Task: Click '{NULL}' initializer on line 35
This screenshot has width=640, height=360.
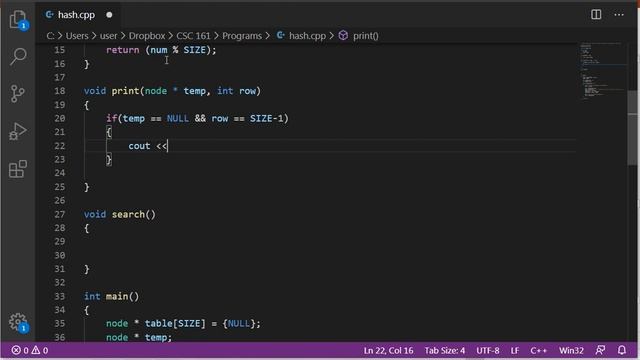Action: click(239, 324)
